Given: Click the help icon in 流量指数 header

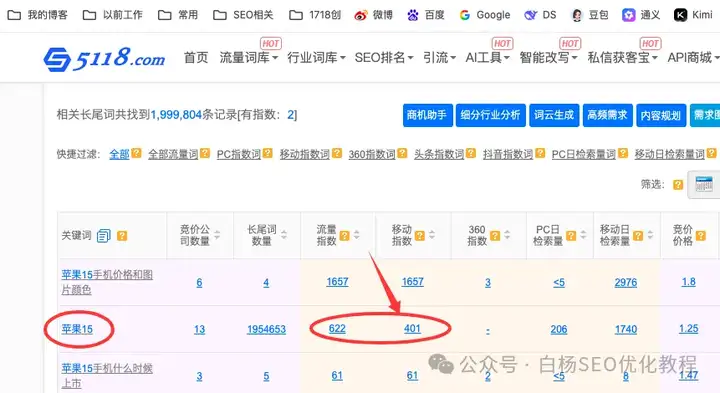Looking at the screenshot, I should [x=344, y=236].
